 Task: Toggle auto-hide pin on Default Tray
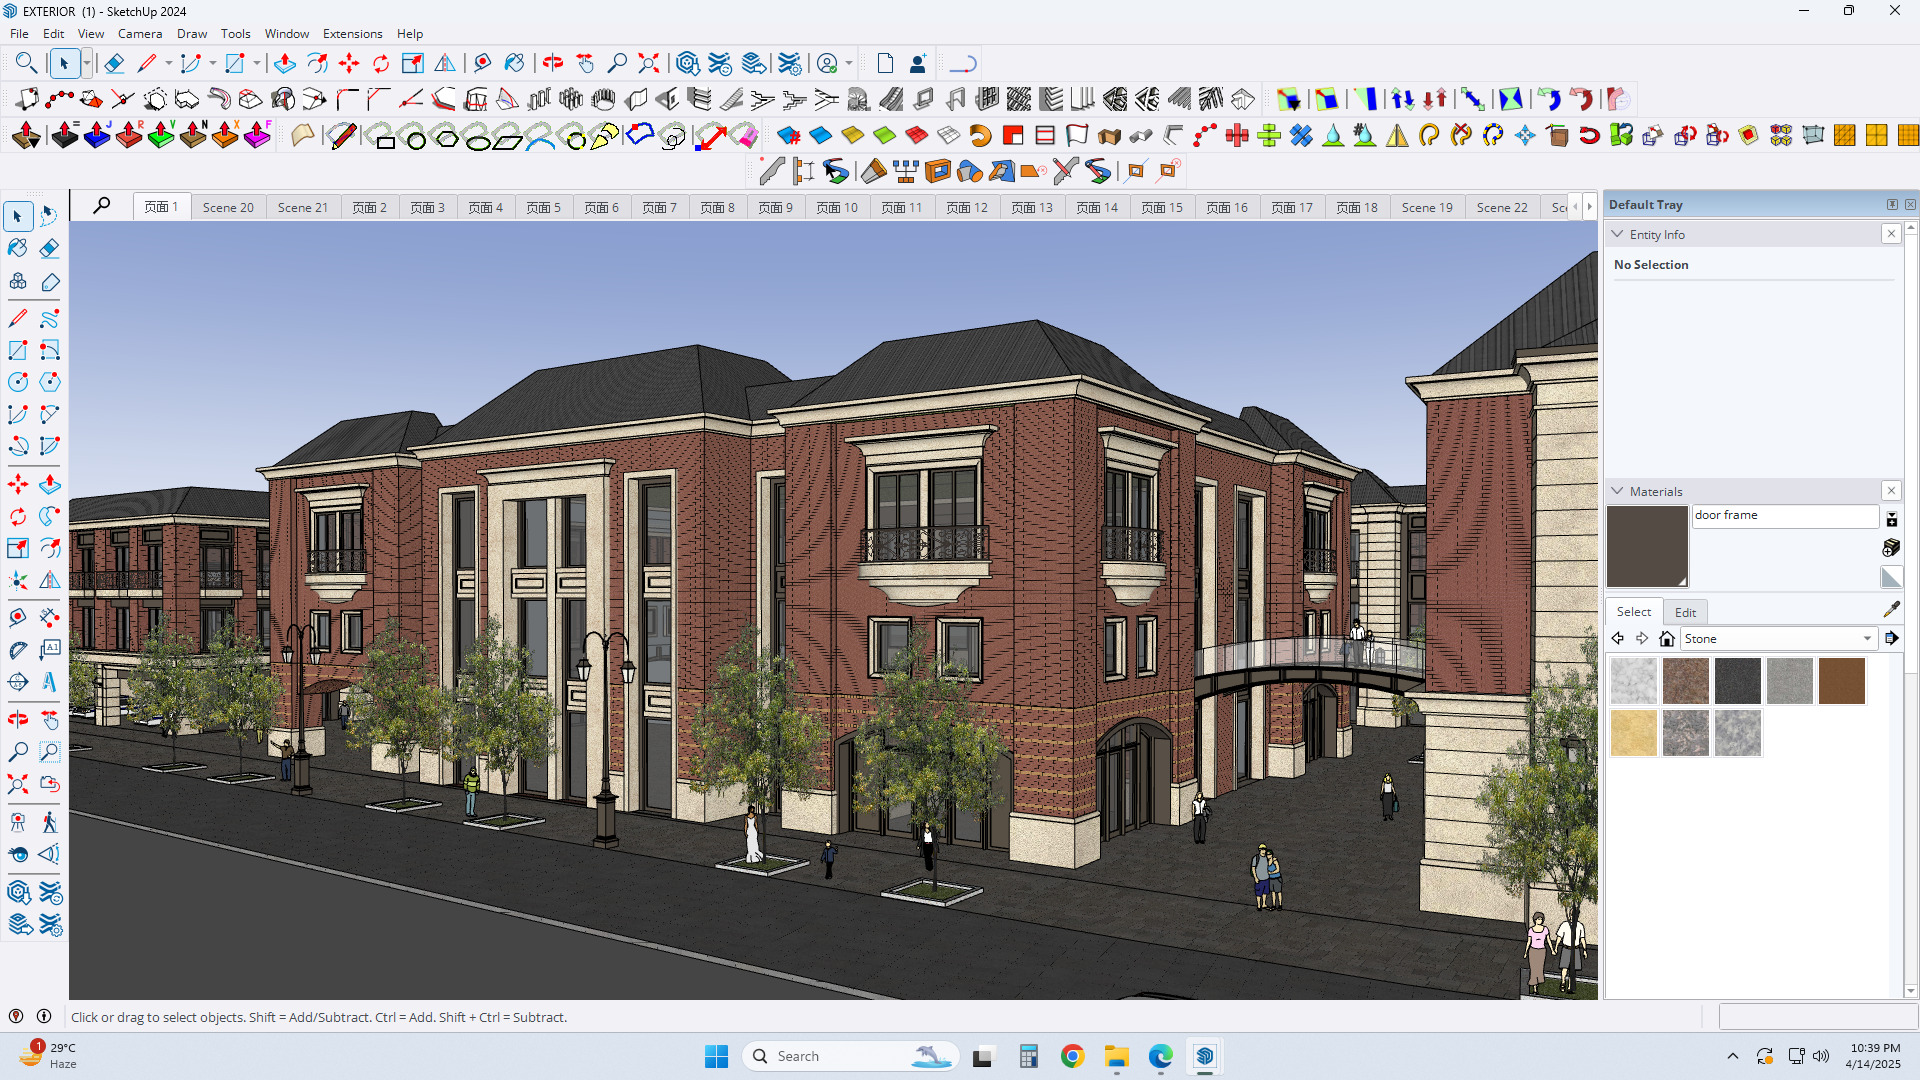(1892, 204)
